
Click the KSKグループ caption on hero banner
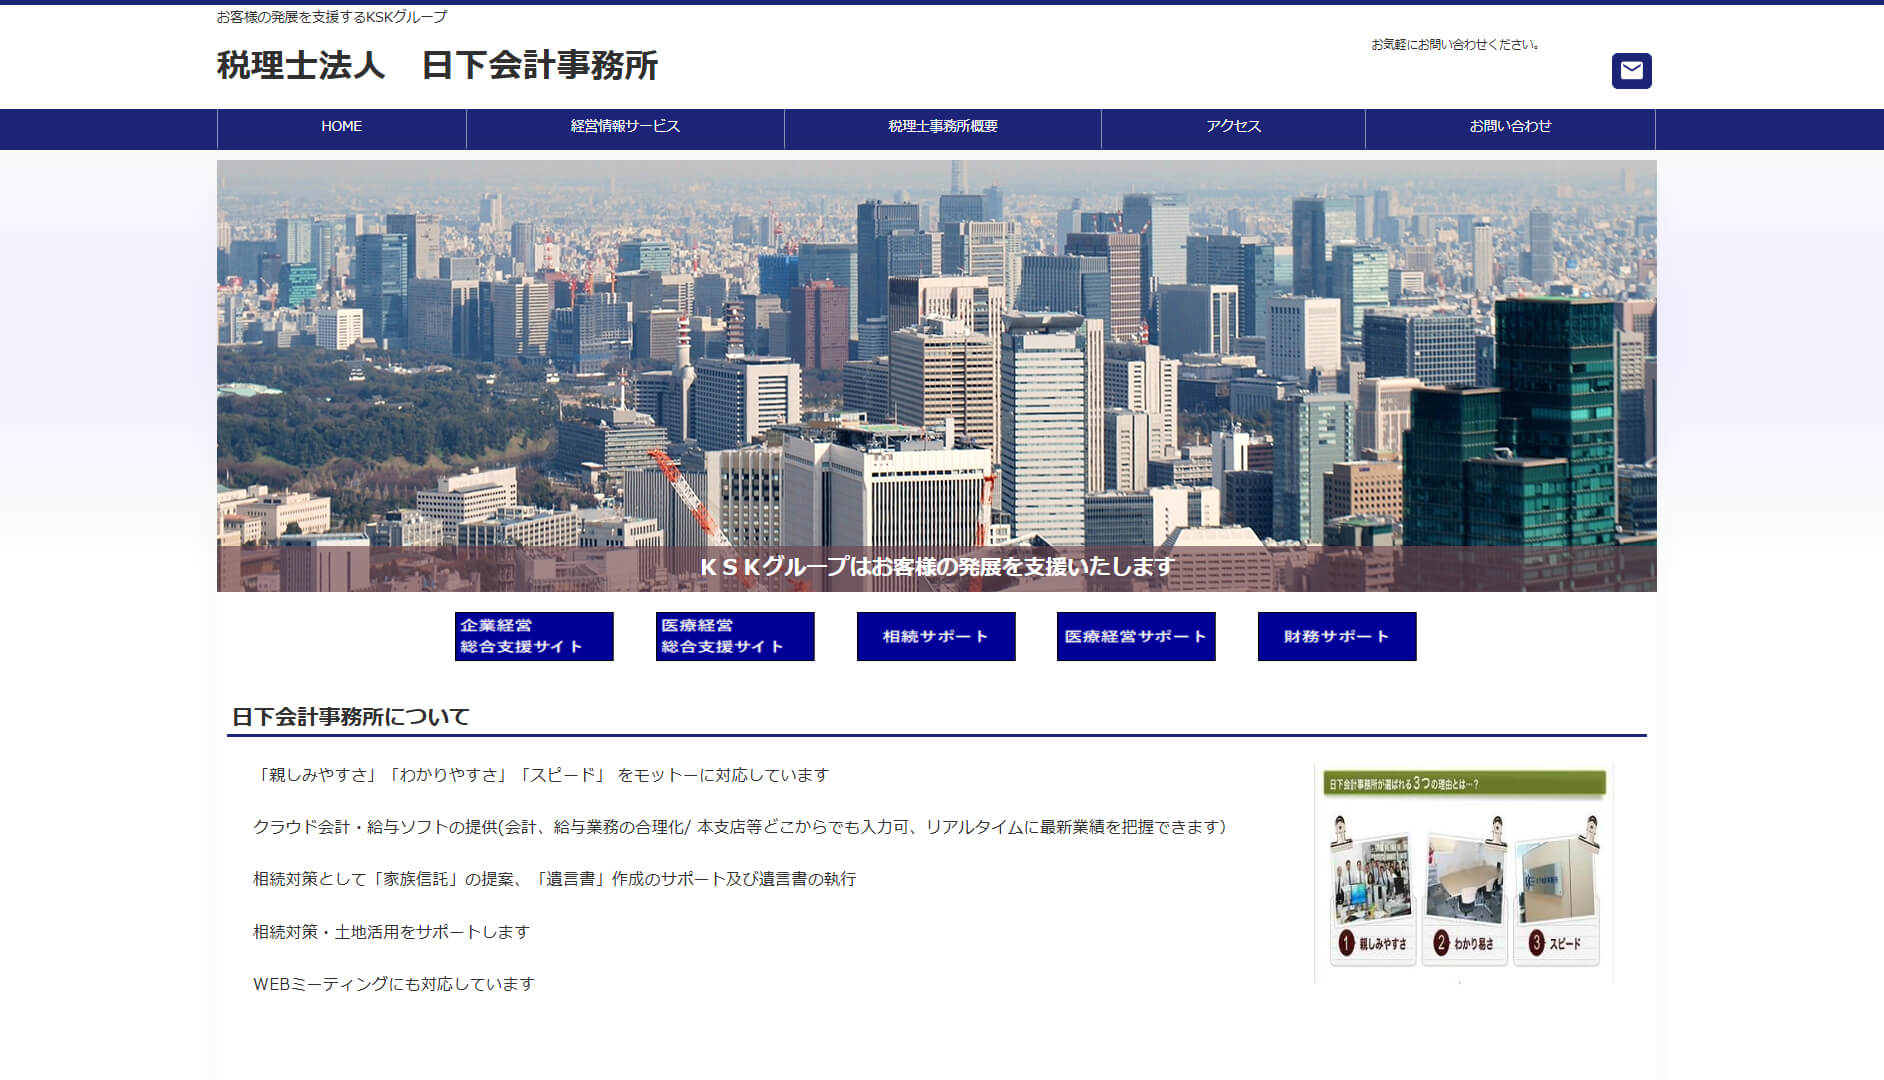click(936, 567)
